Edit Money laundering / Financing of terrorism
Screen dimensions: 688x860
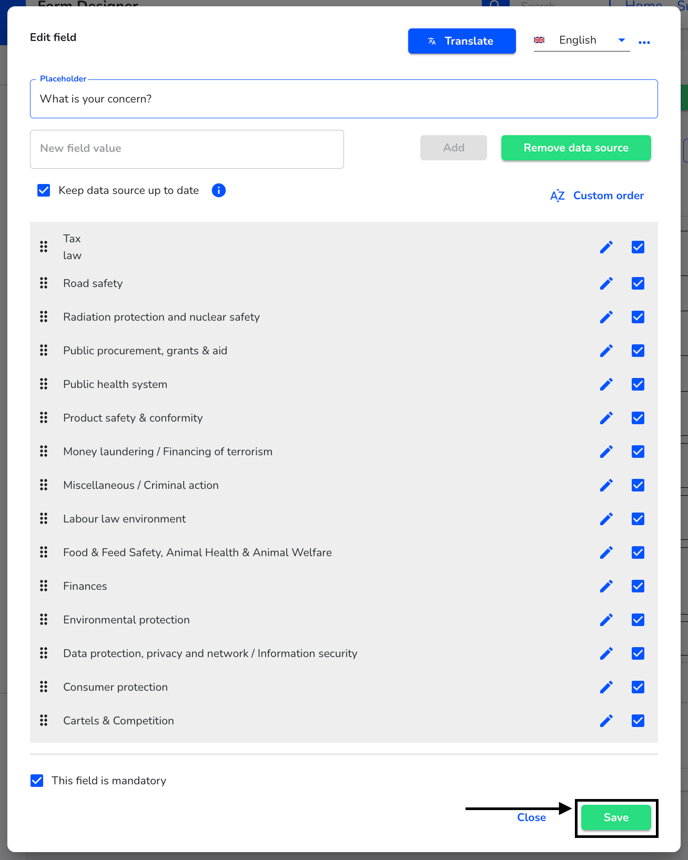pyautogui.click(x=606, y=452)
